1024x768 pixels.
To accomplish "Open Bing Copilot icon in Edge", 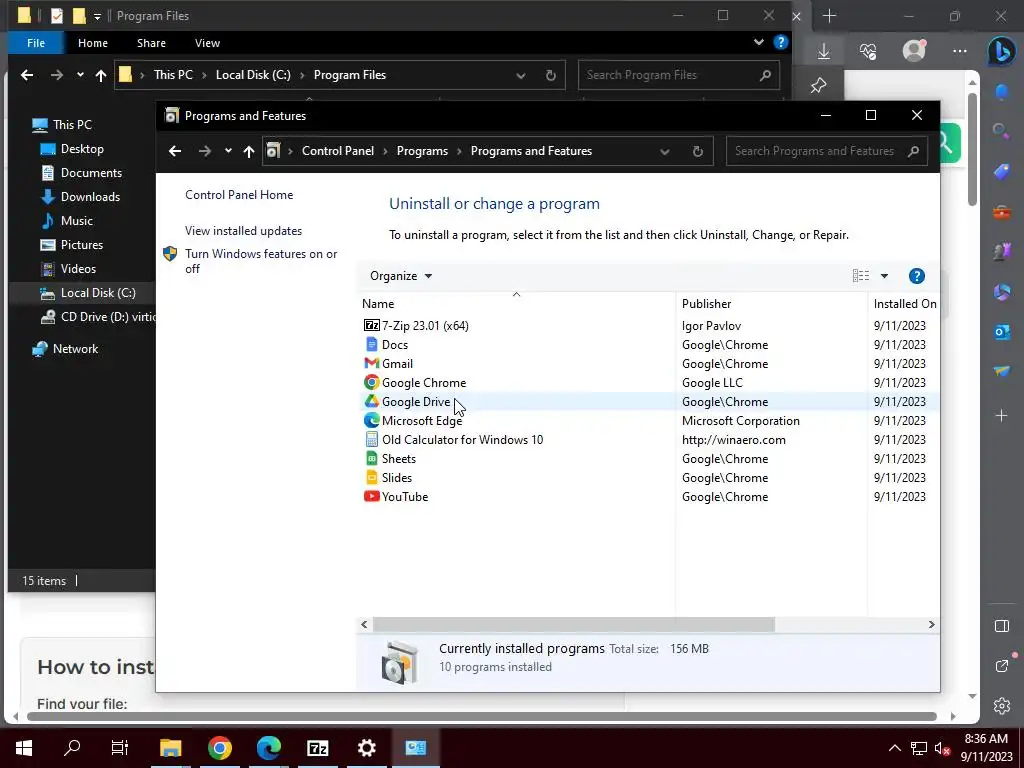I will click(1001, 51).
